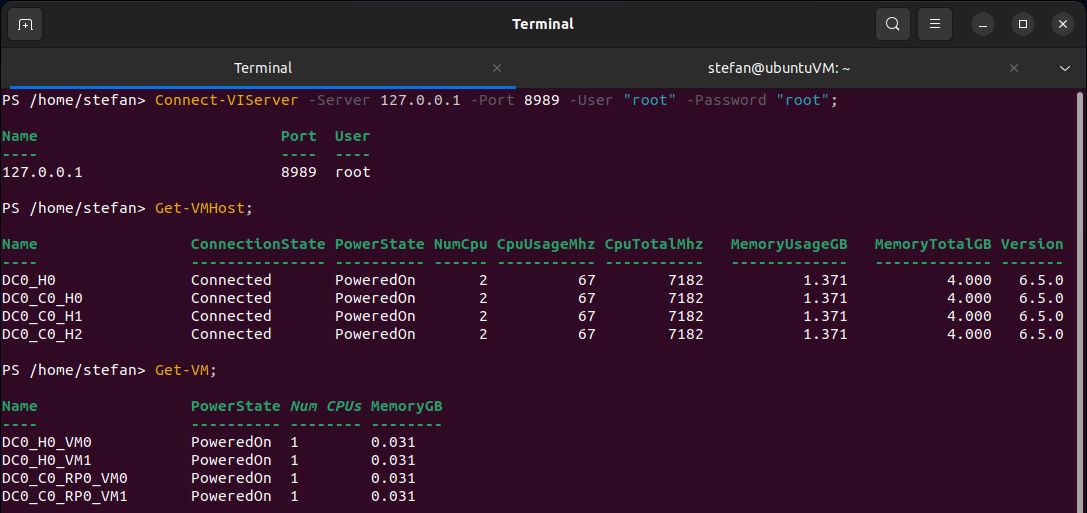1087x513 pixels.
Task: Close the Terminal window
Action: click(1063, 24)
